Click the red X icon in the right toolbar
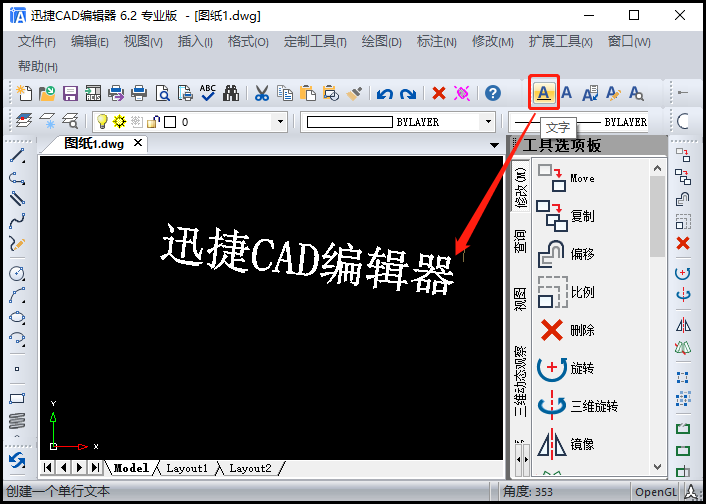The height and width of the screenshot is (504, 707). point(683,243)
